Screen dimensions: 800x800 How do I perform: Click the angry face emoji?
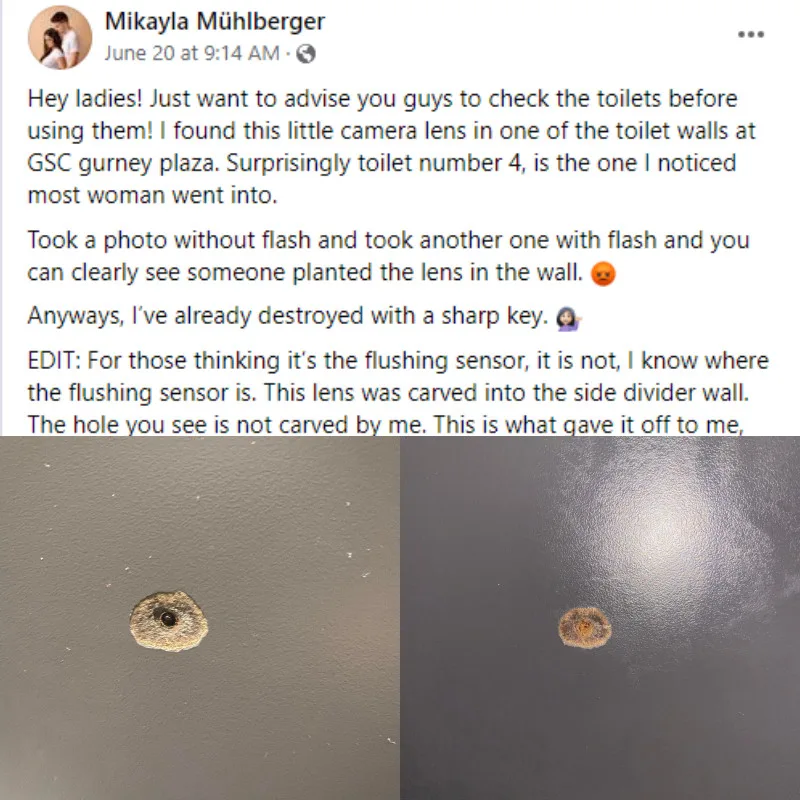point(603,274)
